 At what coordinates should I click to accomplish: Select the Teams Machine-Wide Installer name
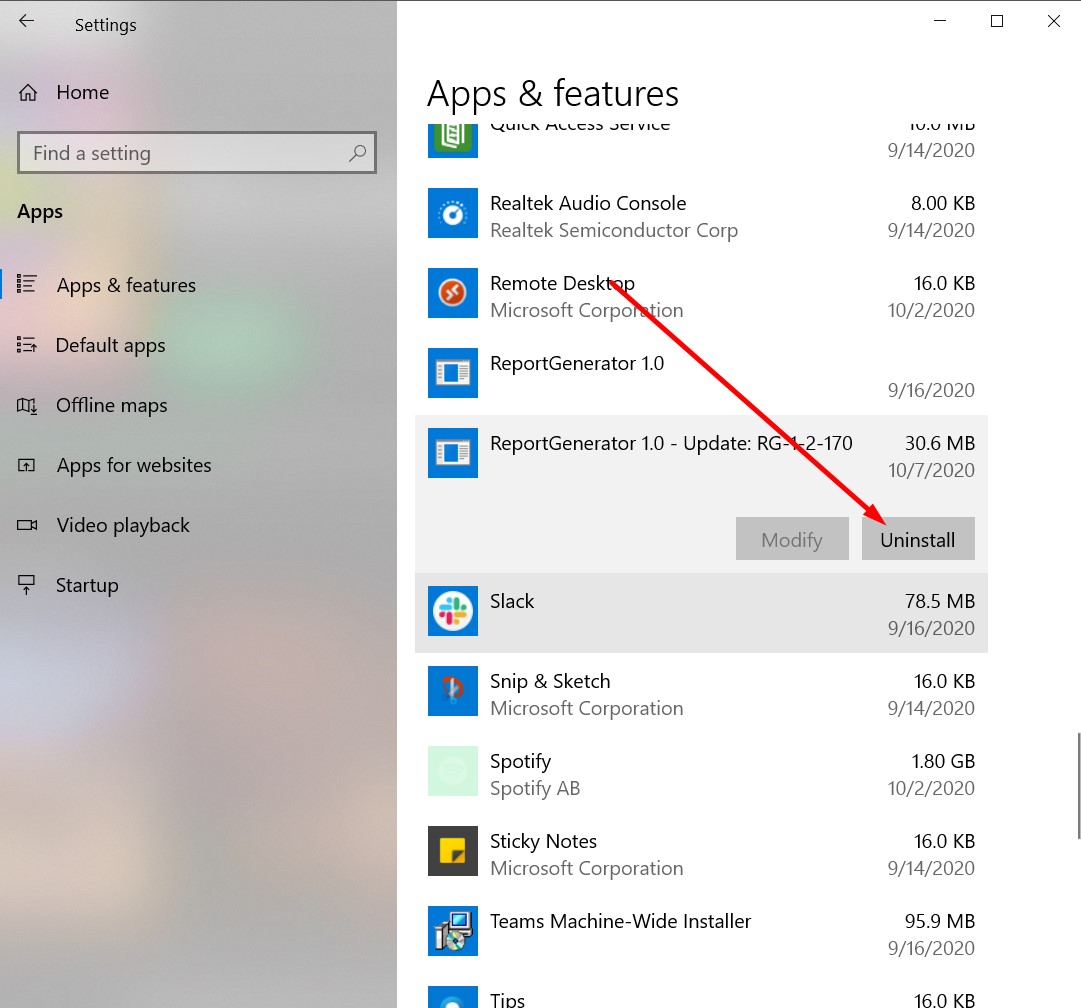(x=620, y=921)
